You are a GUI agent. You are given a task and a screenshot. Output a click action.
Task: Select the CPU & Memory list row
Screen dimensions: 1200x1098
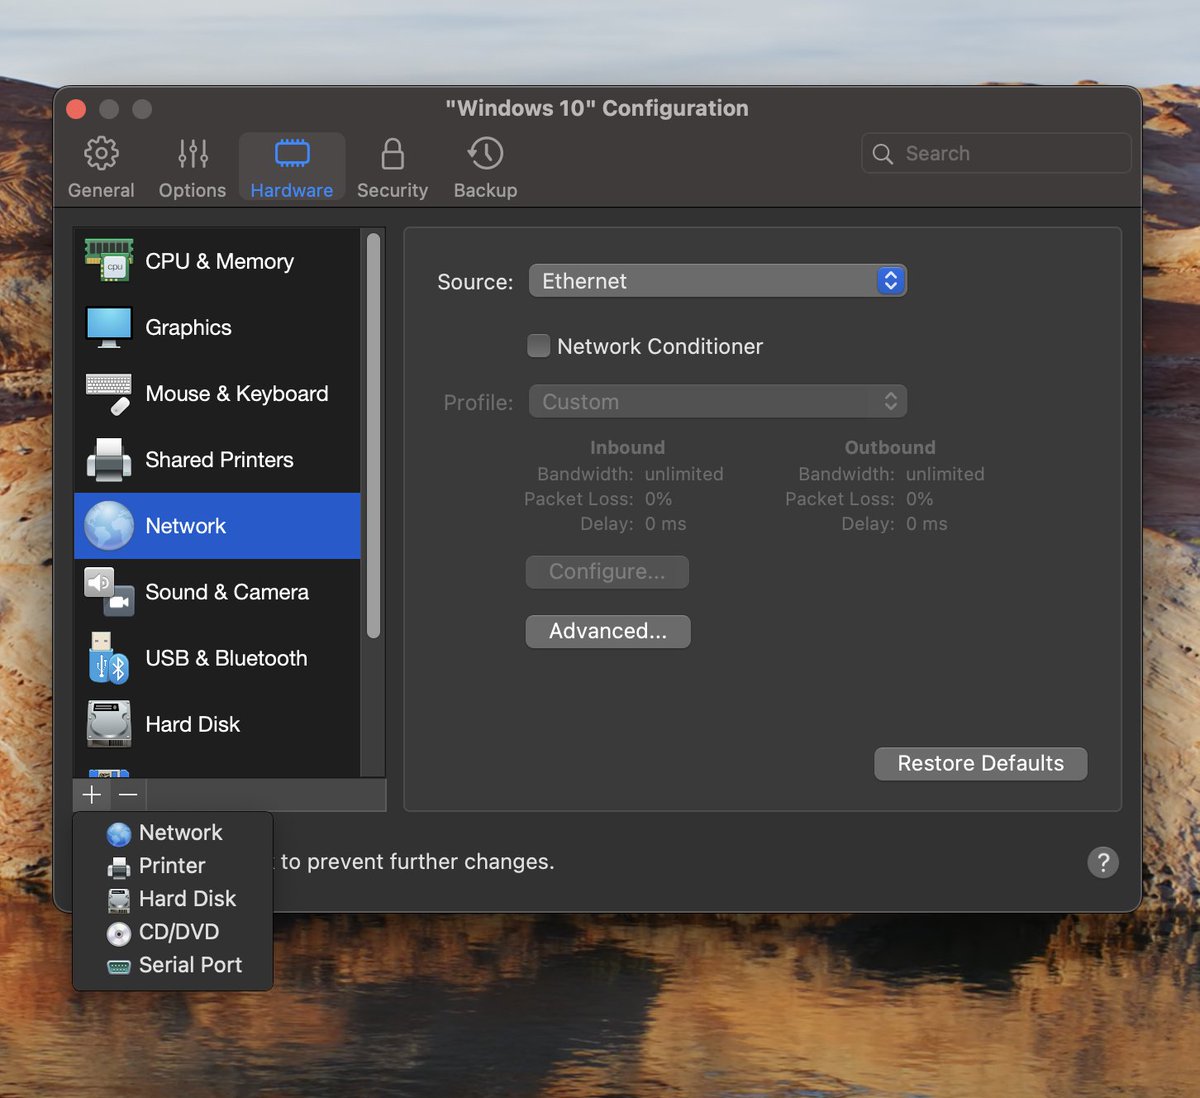pyautogui.click(x=217, y=261)
